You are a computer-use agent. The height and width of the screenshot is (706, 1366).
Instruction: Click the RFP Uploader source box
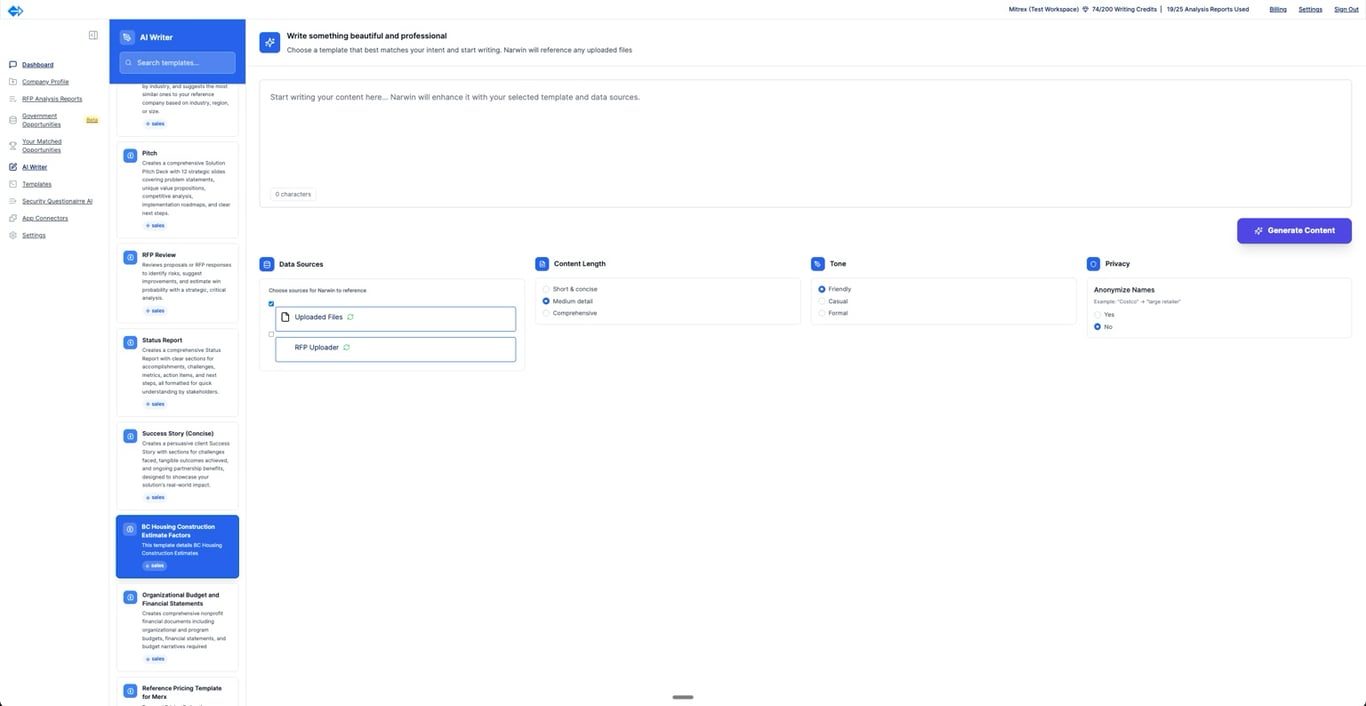tap(396, 349)
